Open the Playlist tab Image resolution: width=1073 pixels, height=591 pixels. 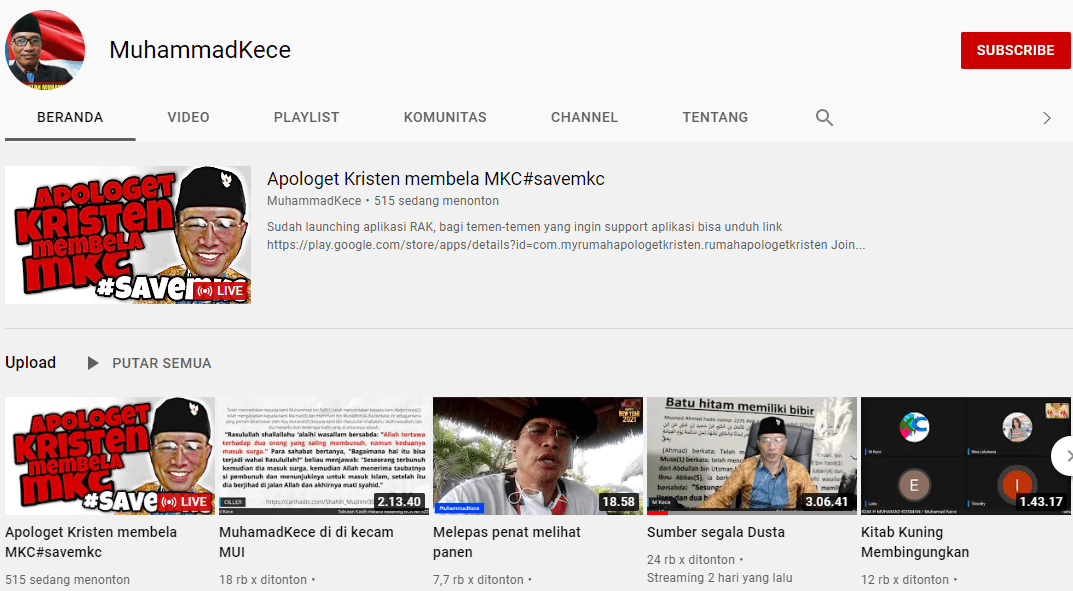coord(306,117)
